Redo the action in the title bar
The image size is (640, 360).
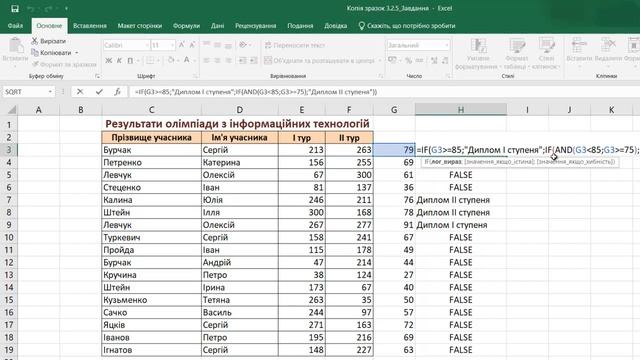(48, 9)
